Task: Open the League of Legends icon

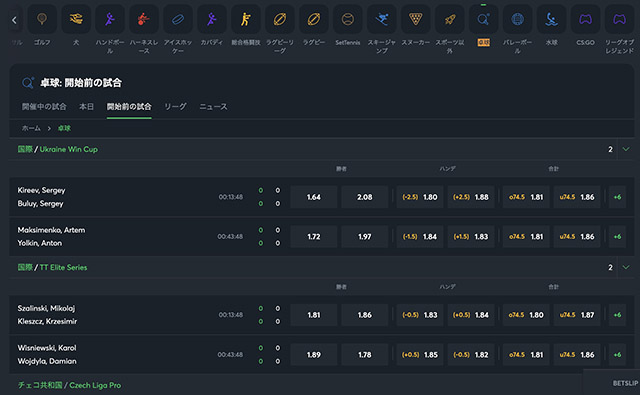Action: tap(619, 19)
